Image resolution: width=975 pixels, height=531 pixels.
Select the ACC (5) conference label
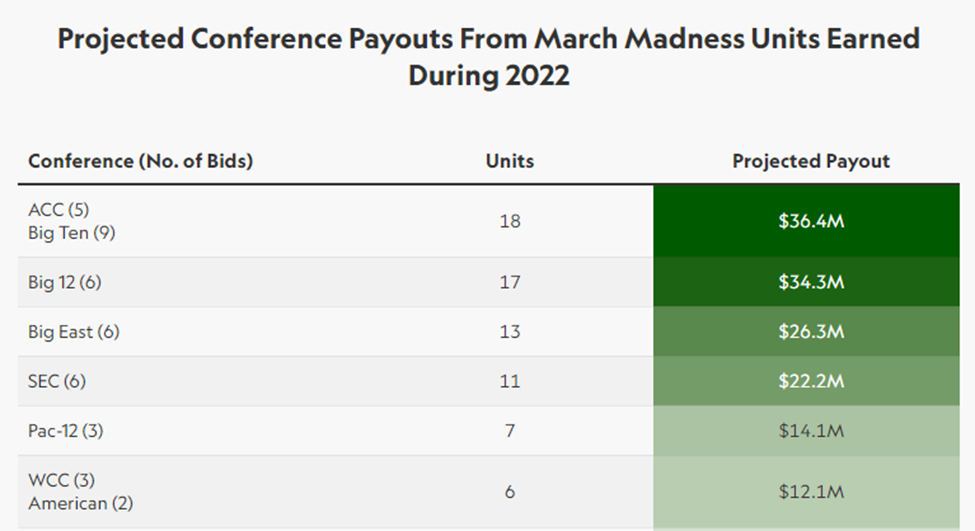tap(60, 210)
